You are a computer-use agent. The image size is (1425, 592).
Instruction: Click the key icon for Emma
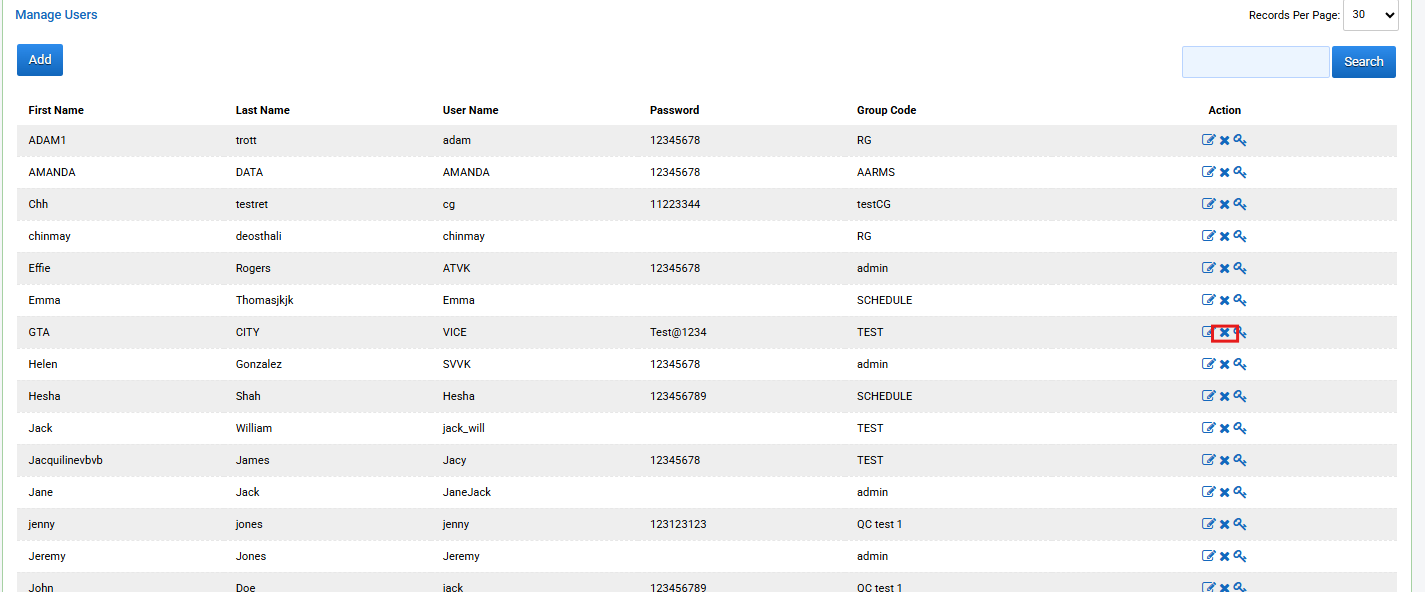point(1240,300)
